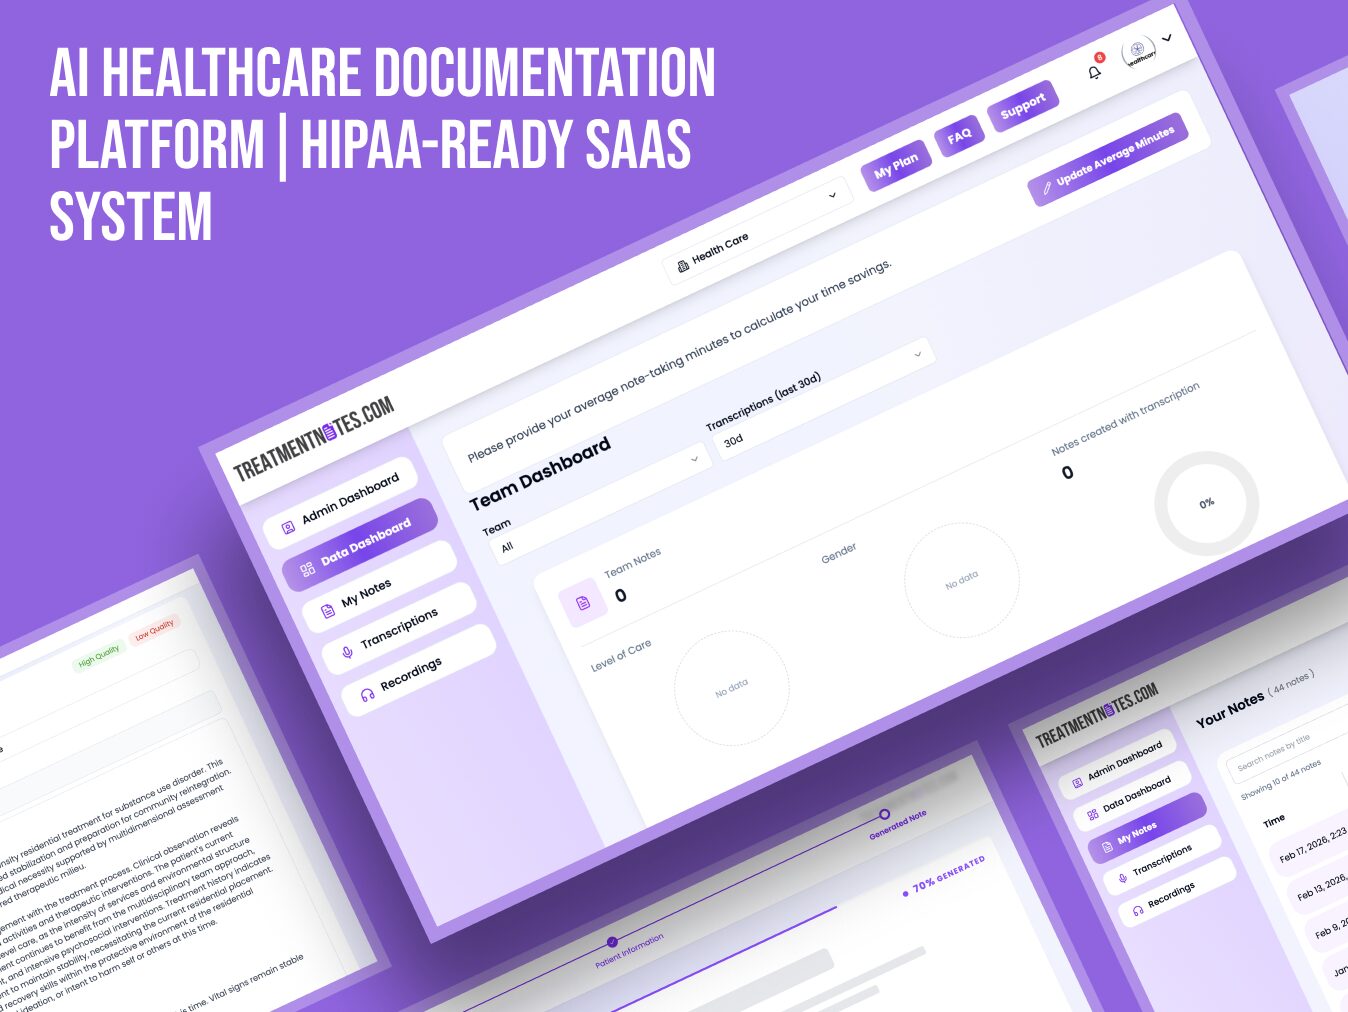The height and width of the screenshot is (1012, 1348).
Task: Click the Level of Care No data chart
Action: click(732, 688)
